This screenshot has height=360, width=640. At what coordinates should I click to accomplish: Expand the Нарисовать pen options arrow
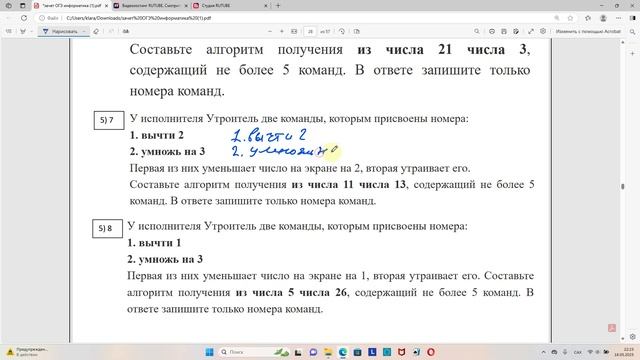[x=84, y=31]
